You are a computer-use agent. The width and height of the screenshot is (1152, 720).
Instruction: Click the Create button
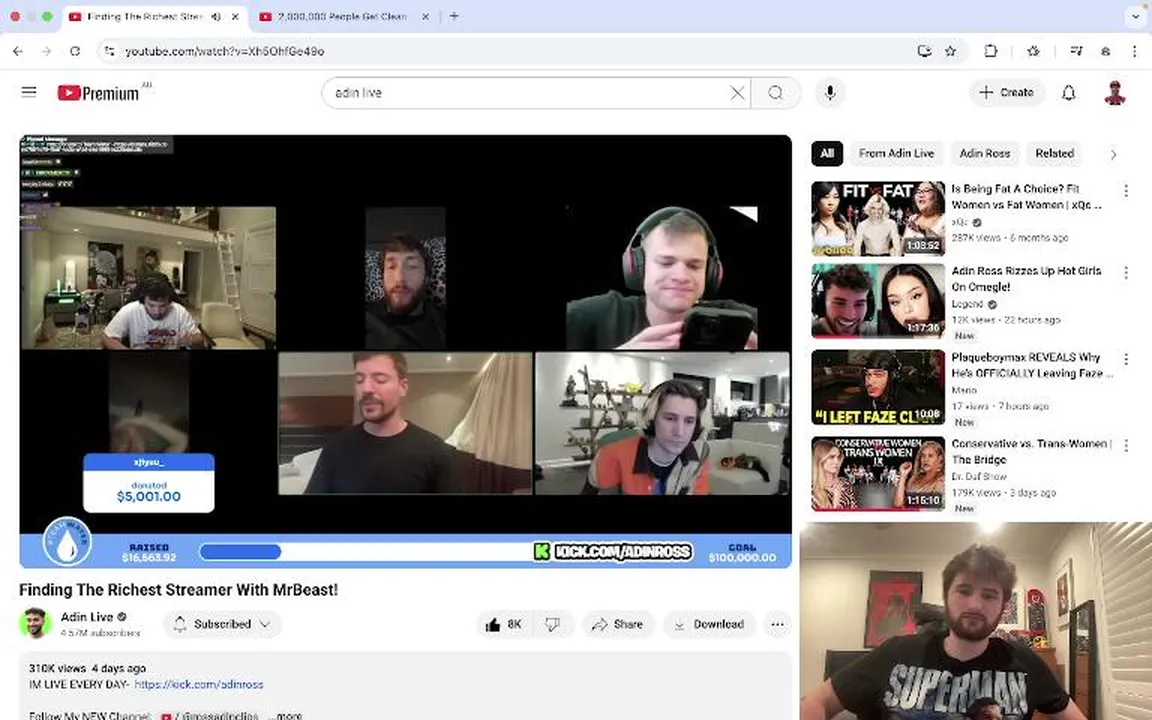click(1007, 93)
